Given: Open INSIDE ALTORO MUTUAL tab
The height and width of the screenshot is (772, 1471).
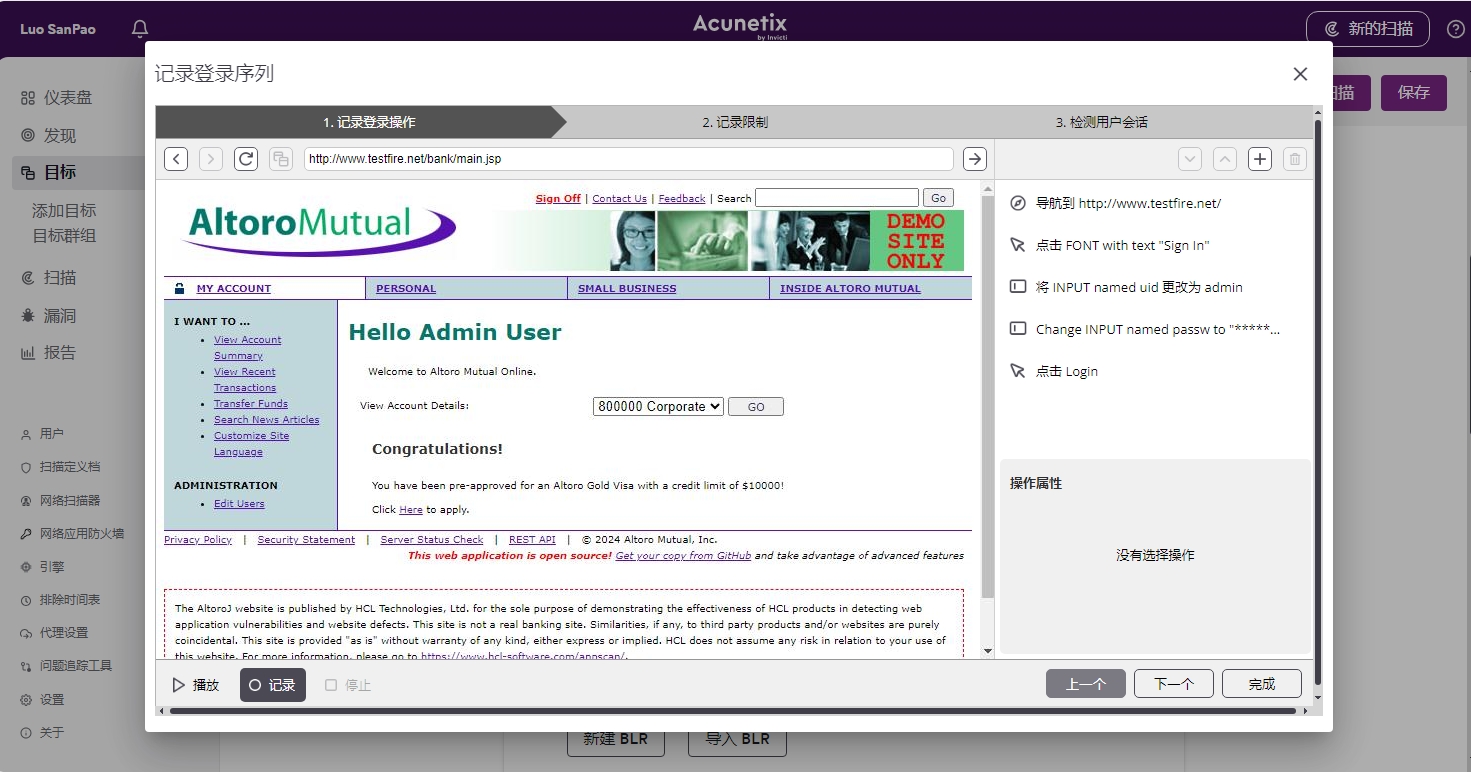Looking at the screenshot, I should click(x=850, y=288).
